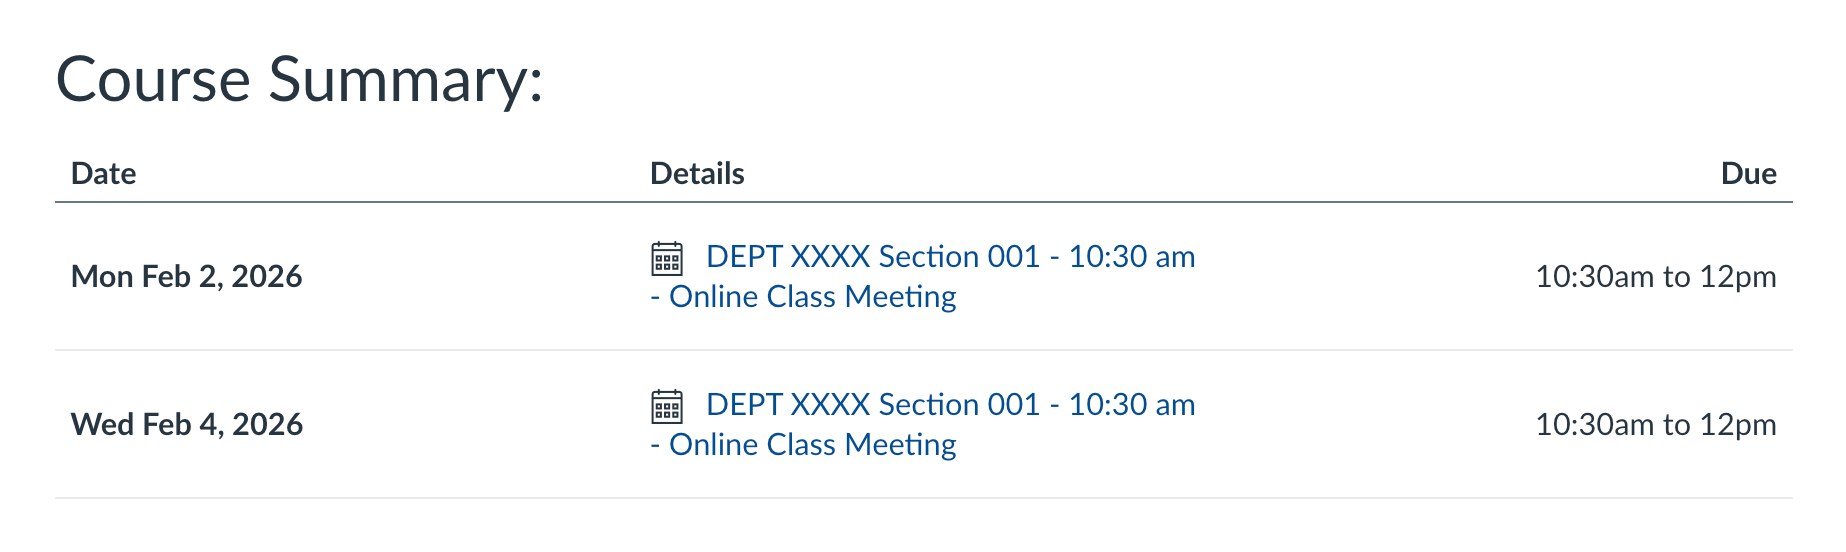
Task: Click "DEPT XXXX" in the Wednesday event title
Action: pyautogui.click(x=788, y=405)
